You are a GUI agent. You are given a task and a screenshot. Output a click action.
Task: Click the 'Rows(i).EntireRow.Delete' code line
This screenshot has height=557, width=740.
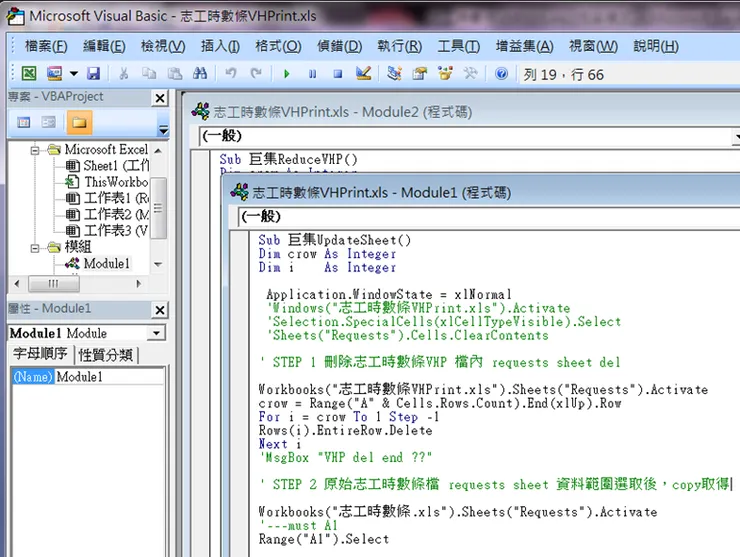[345, 430]
